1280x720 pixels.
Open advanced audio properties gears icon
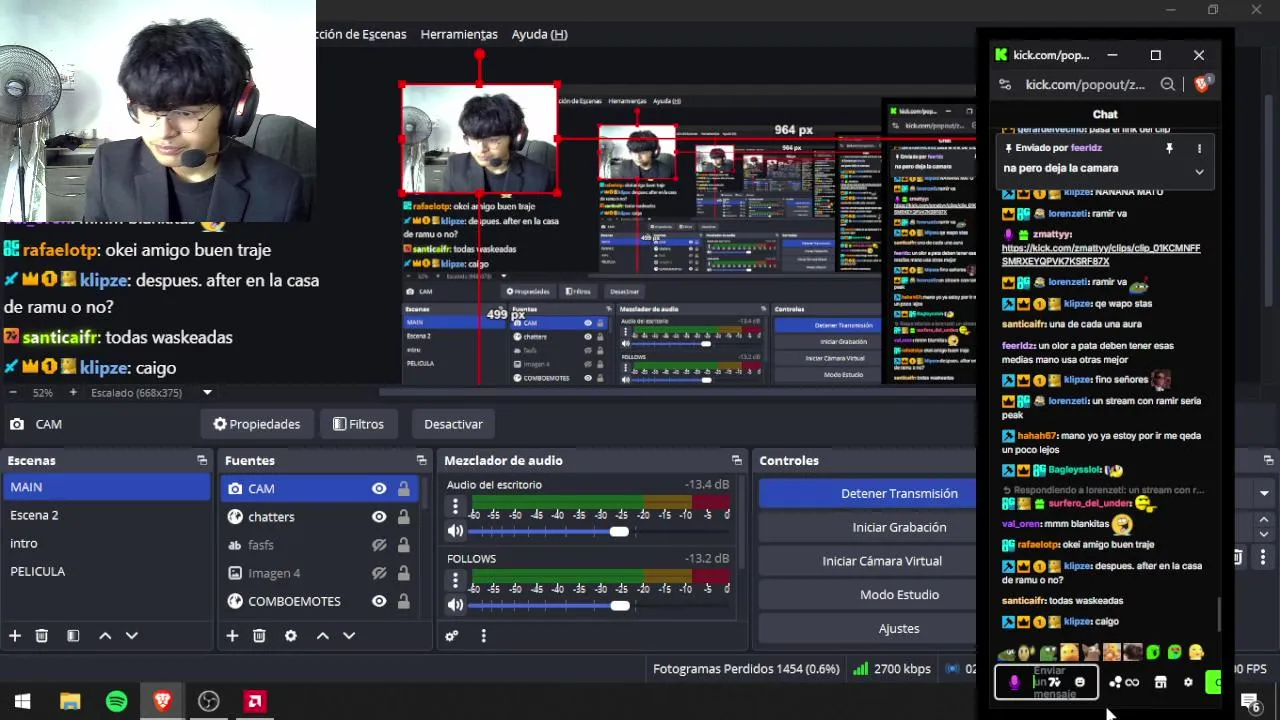pyautogui.click(x=452, y=635)
